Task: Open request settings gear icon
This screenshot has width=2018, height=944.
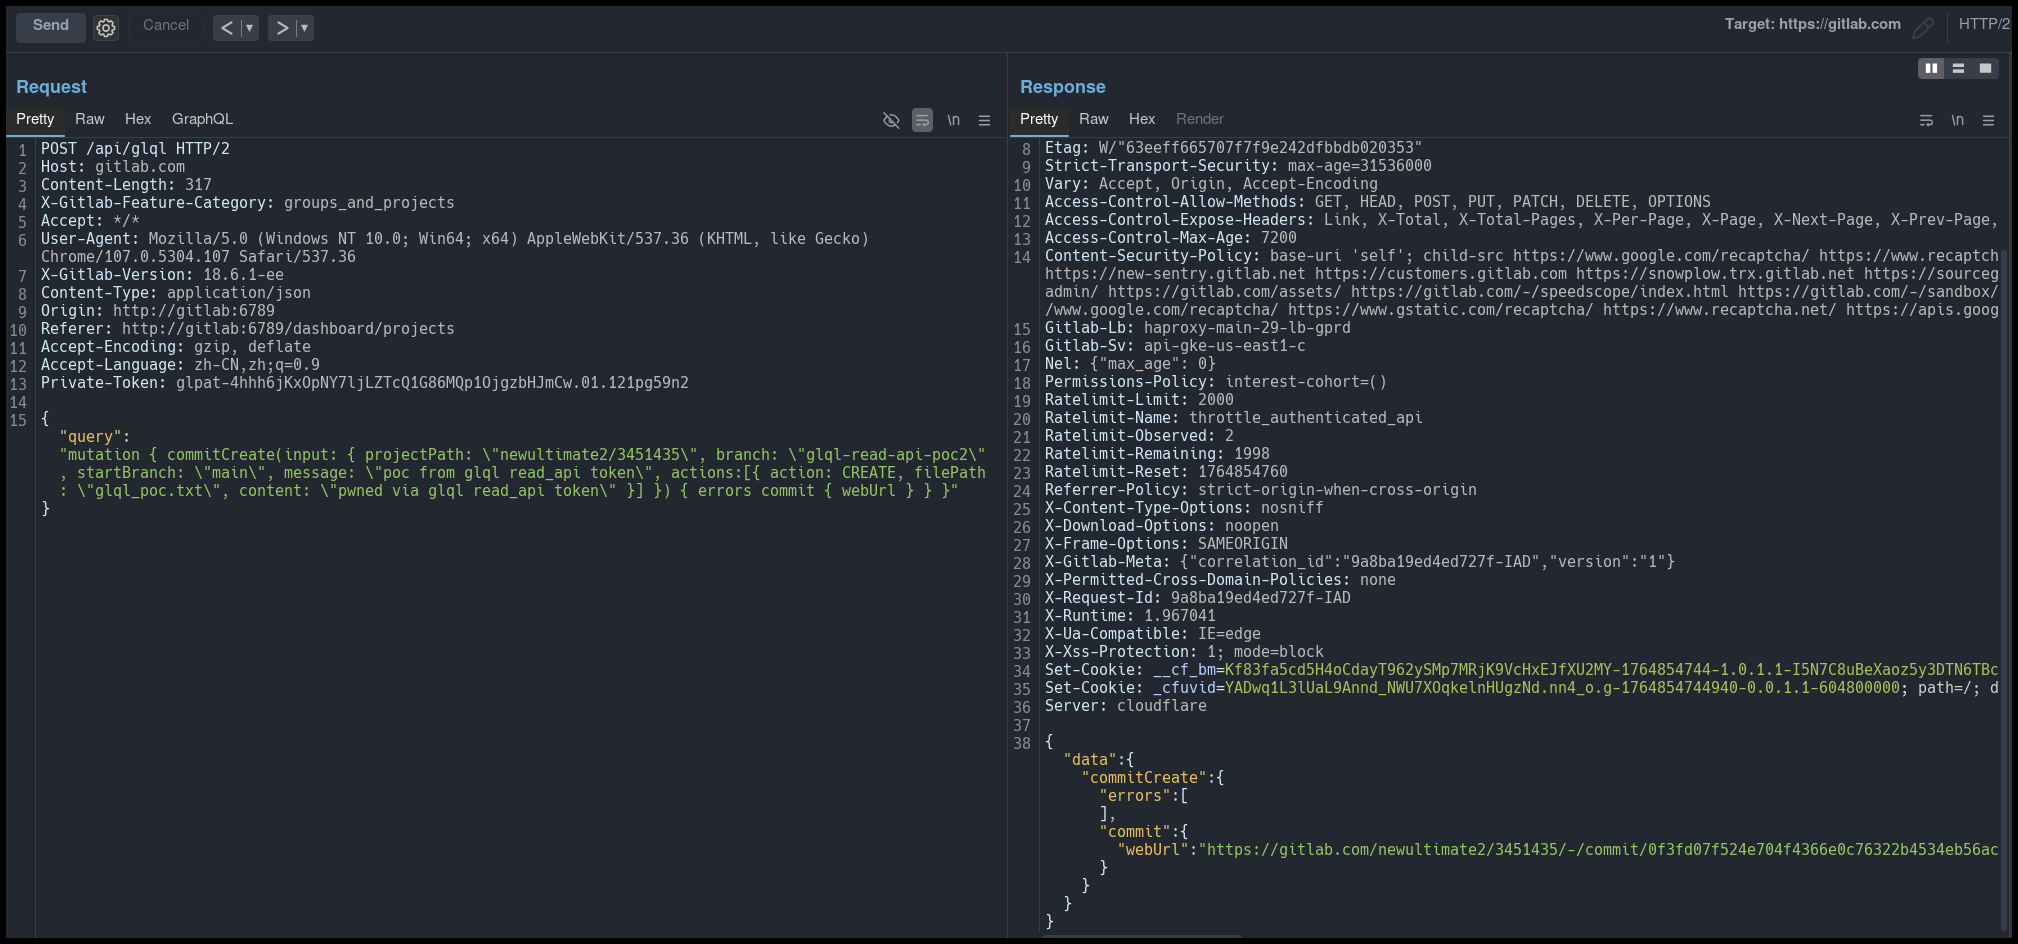Action: click(x=106, y=28)
